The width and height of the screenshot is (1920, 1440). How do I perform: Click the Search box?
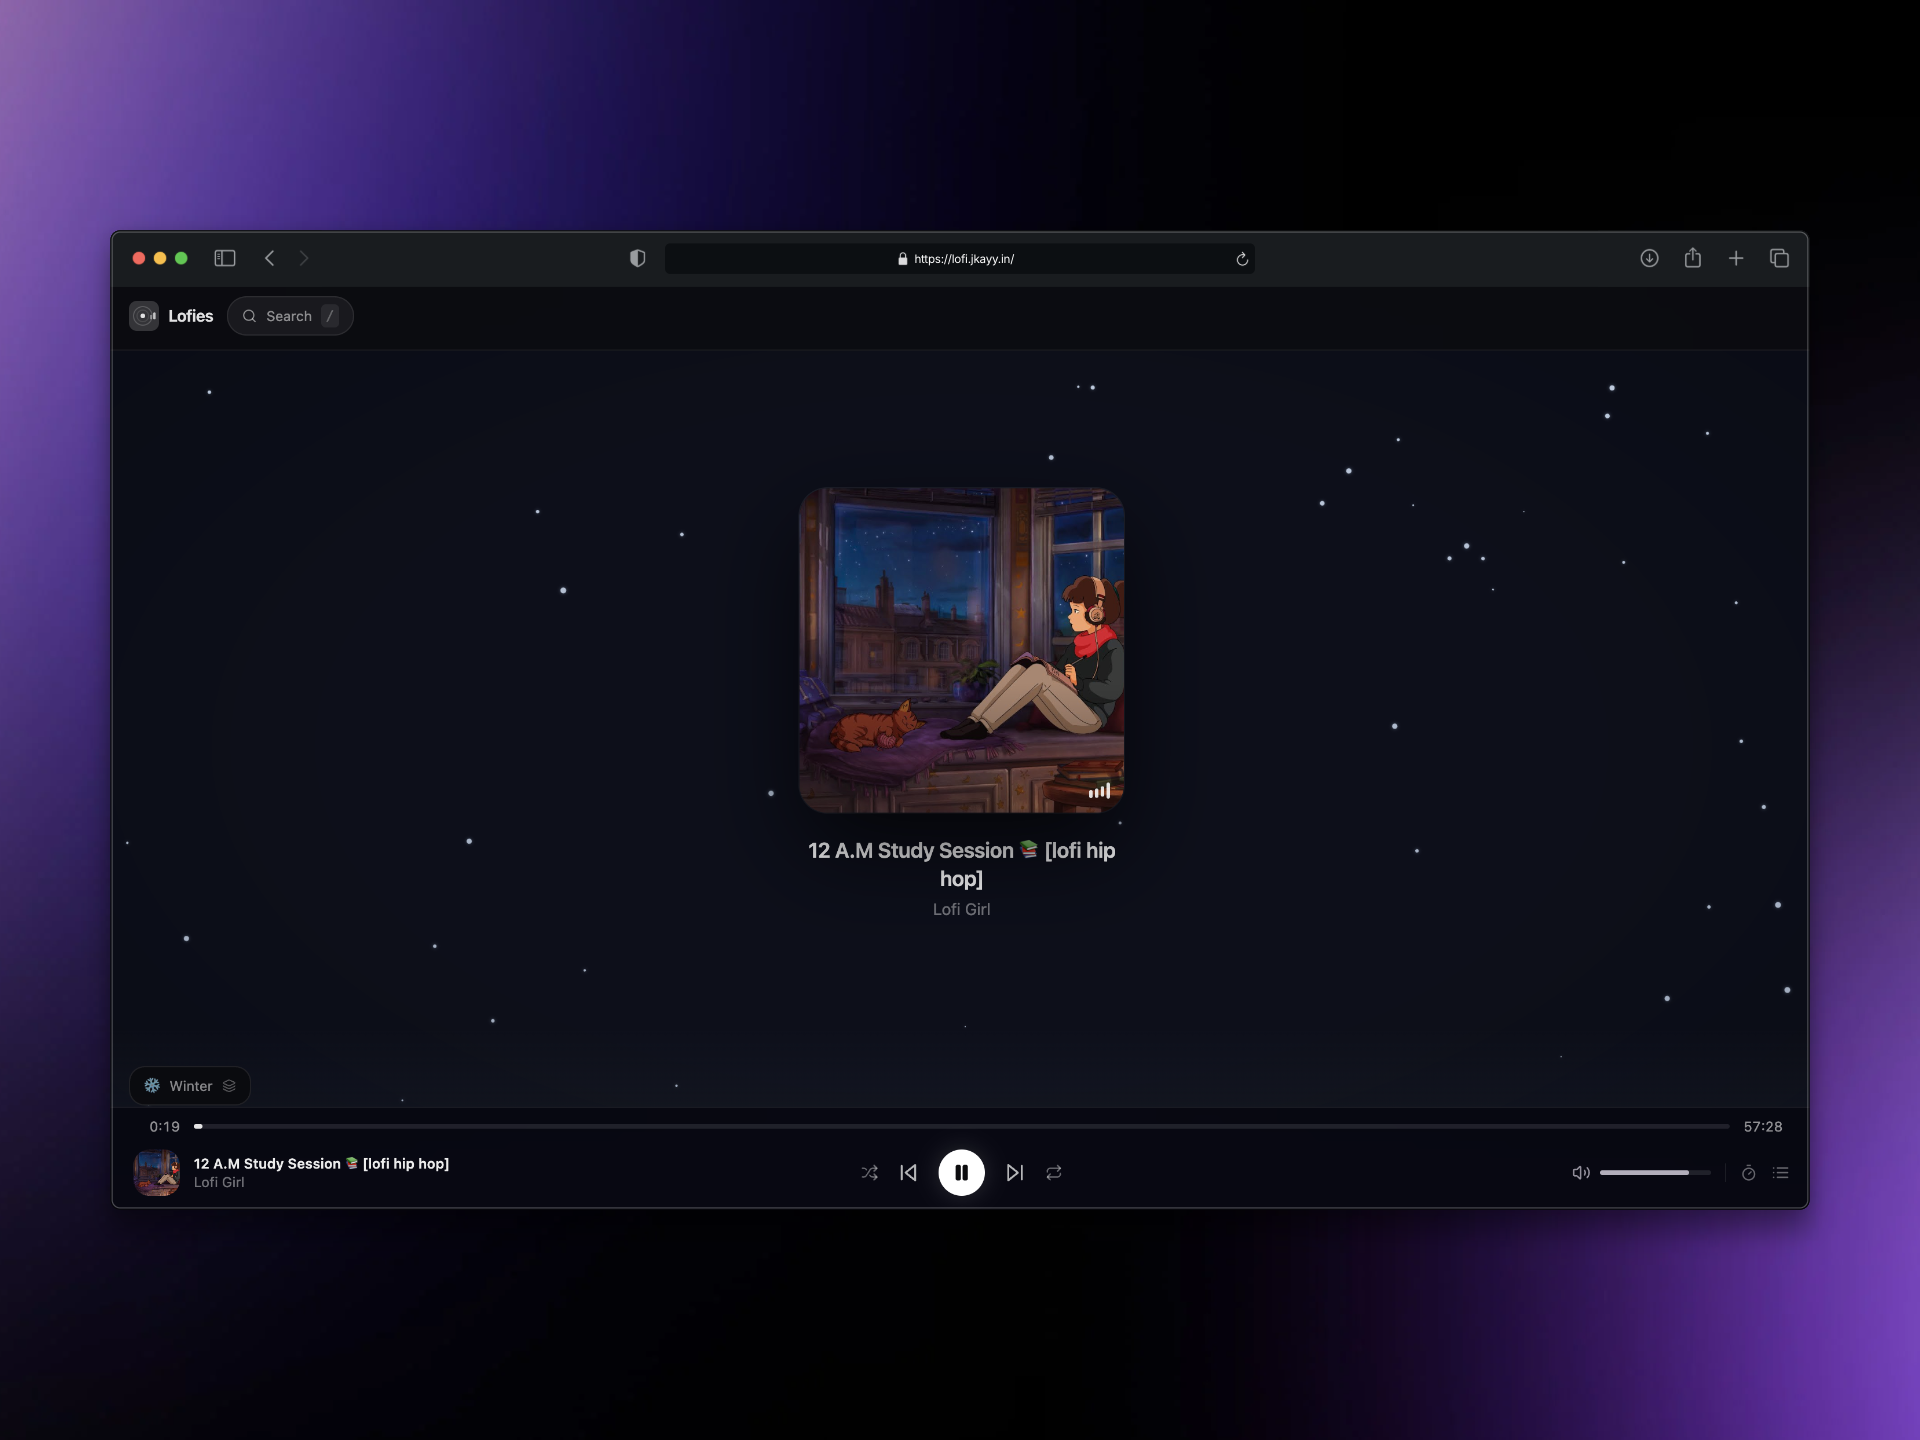[289, 316]
